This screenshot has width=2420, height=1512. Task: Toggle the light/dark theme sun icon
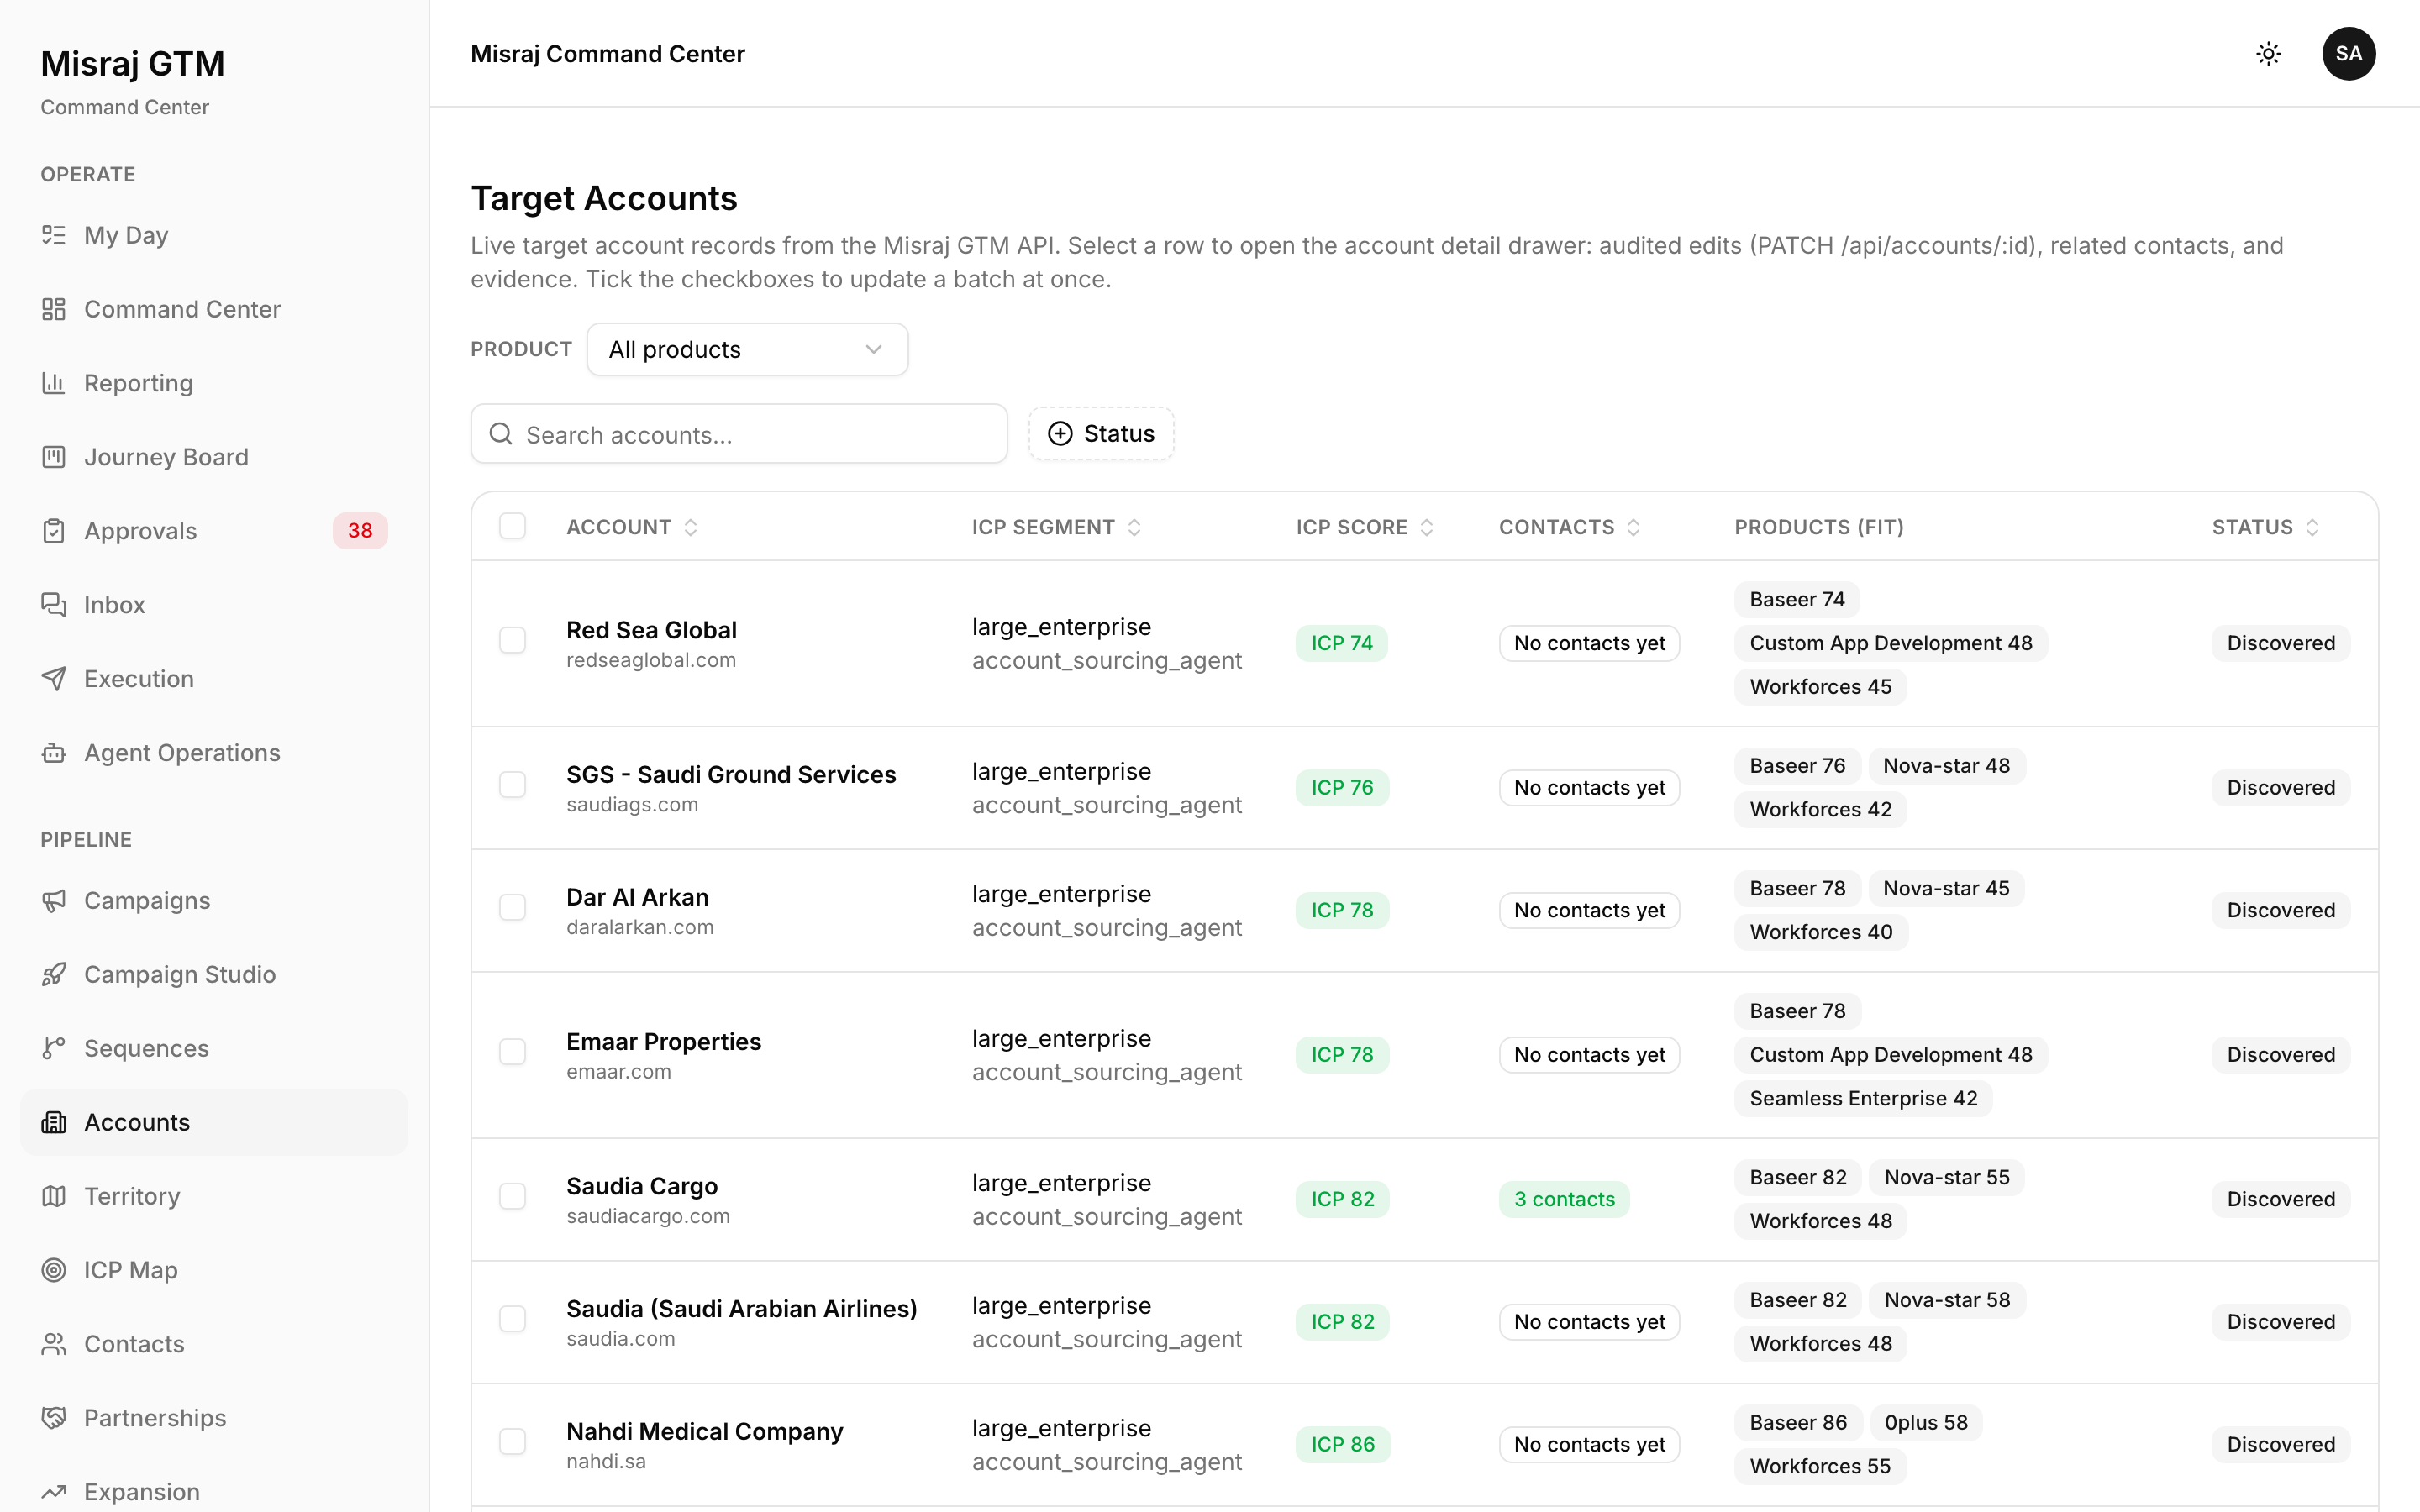point(2269,54)
